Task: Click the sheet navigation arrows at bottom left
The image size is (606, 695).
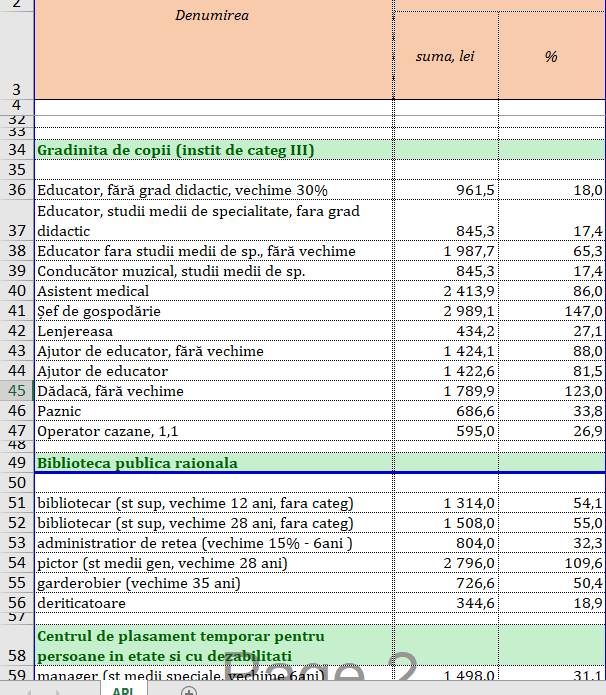Action: click(x=40, y=690)
